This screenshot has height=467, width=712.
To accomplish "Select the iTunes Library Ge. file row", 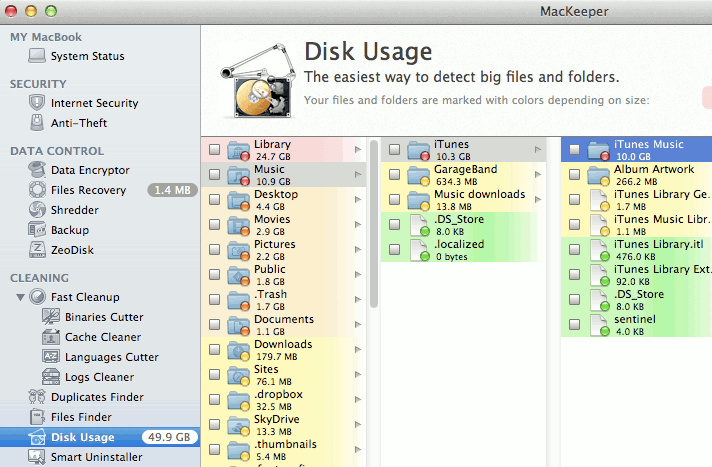I will pos(636,199).
